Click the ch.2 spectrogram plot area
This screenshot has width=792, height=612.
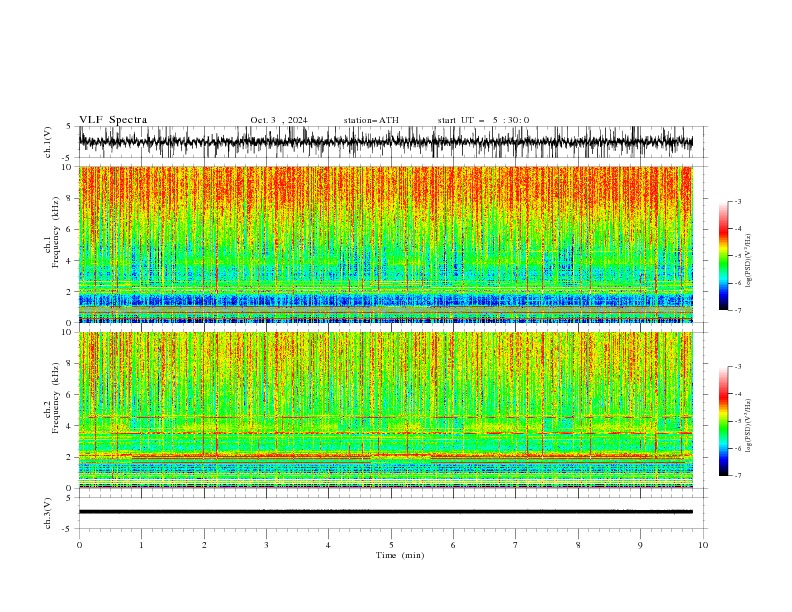click(x=385, y=410)
